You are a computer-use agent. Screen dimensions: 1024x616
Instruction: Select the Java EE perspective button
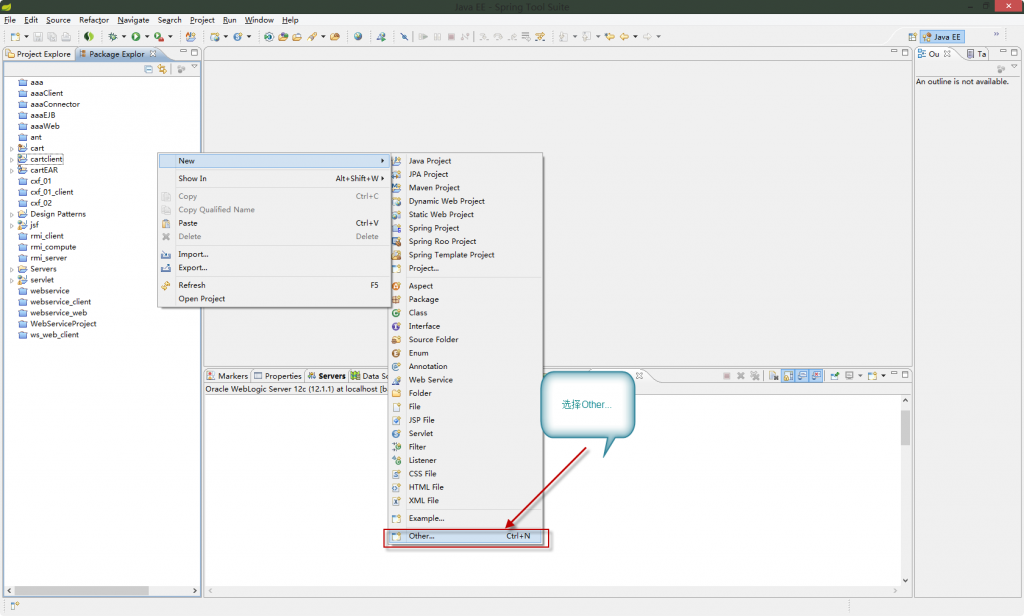point(942,37)
